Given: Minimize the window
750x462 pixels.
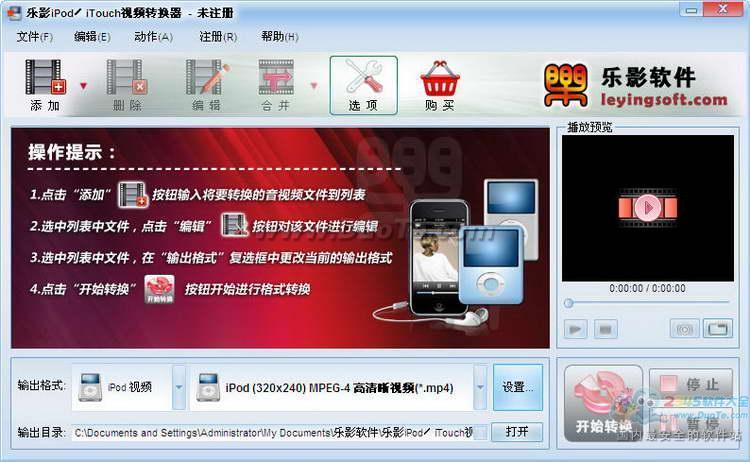Looking at the screenshot, I should pos(691,10).
